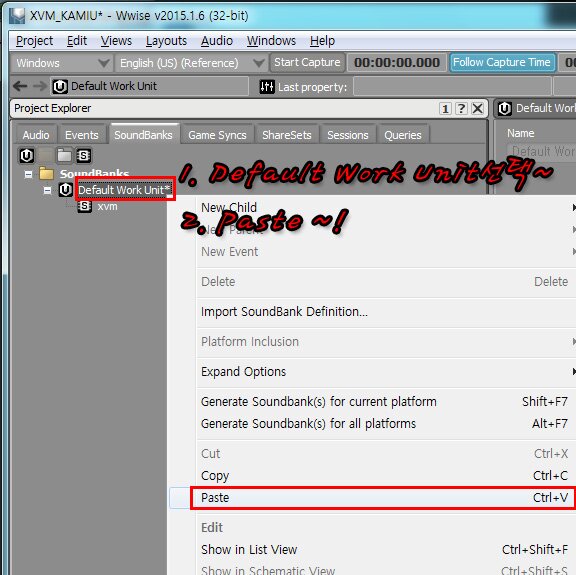Click the capture time 00:00:00.000 display
576x575 pixels.
397,62
